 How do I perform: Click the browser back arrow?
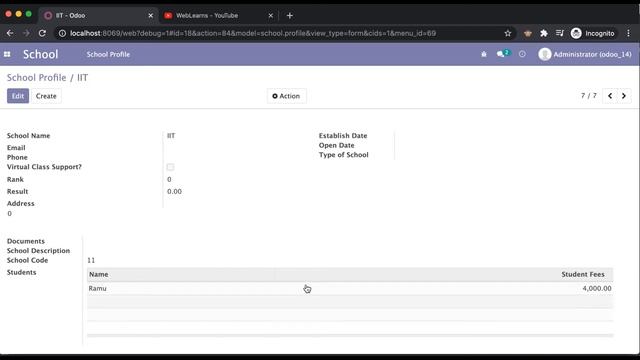click(10, 33)
